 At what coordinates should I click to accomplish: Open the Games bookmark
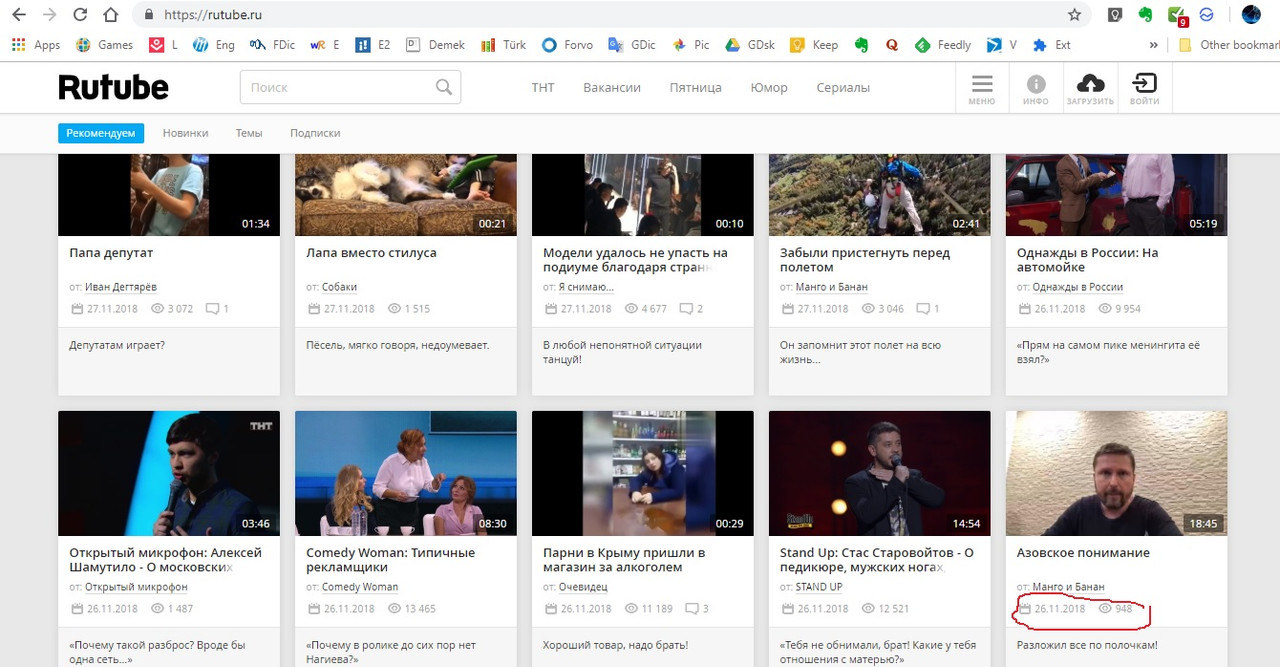click(x=104, y=45)
